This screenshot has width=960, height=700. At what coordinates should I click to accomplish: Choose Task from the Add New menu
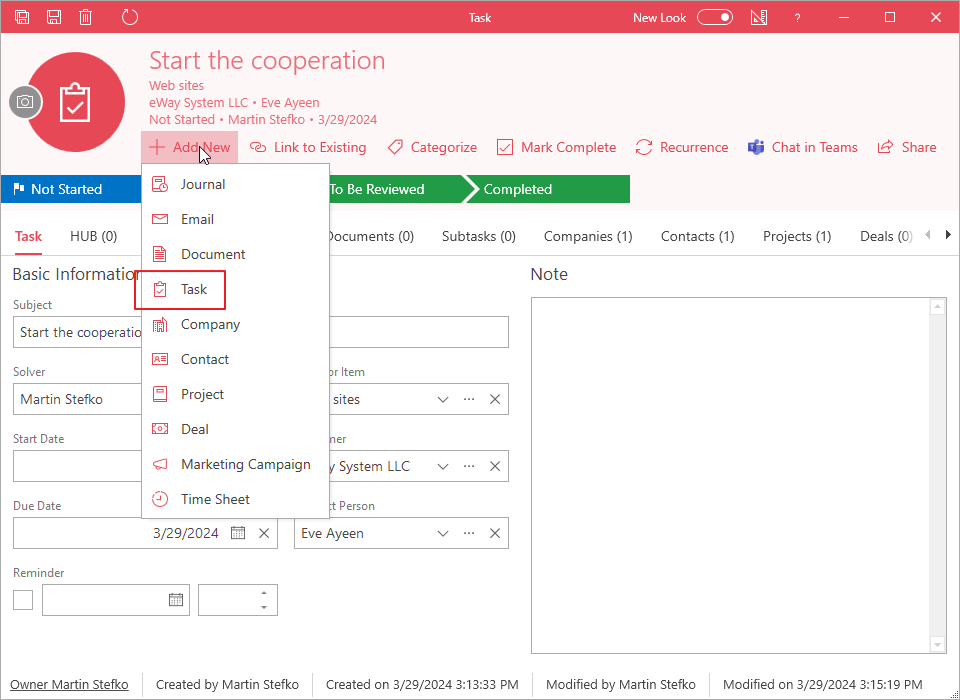tap(236, 289)
